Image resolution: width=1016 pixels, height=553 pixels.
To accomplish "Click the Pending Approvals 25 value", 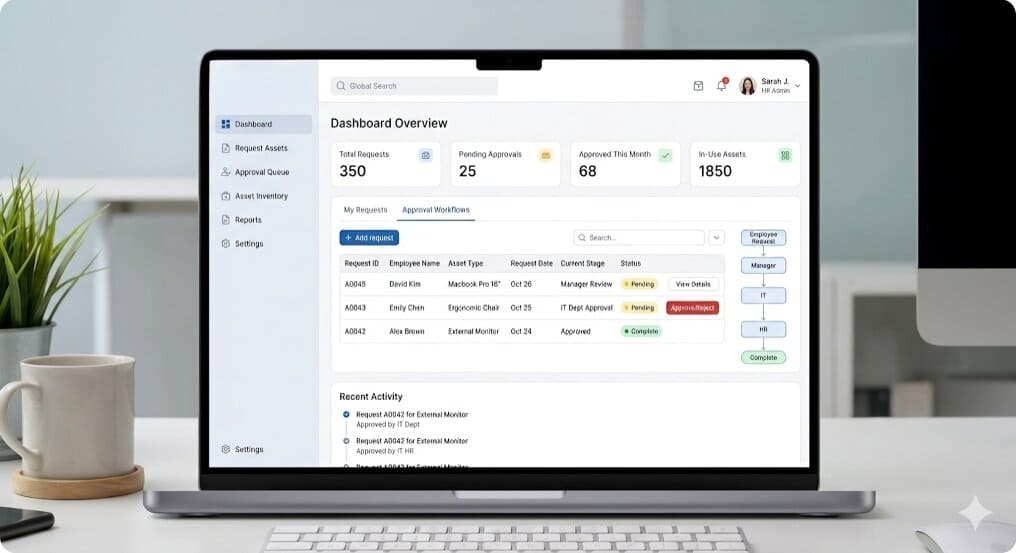I will click(467, 171).
